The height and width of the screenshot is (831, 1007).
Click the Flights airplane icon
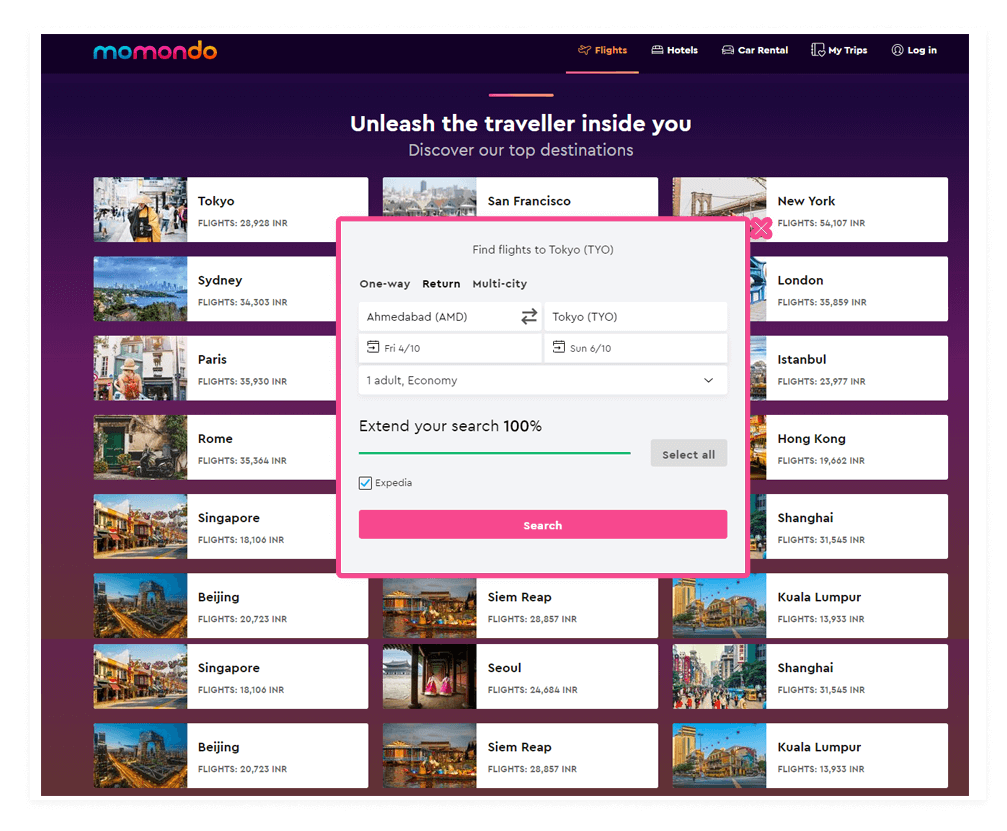pyautogui.click(x=584, y=50)
